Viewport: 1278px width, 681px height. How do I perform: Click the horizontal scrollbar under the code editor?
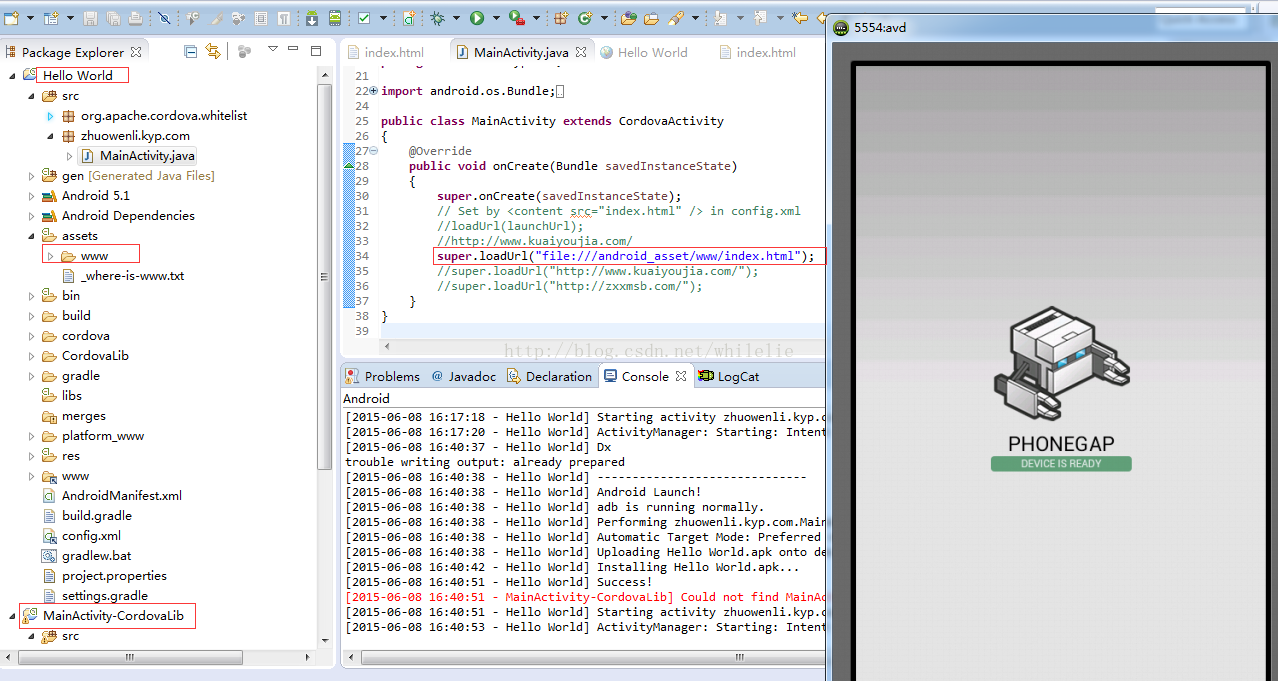coord(600,345)
